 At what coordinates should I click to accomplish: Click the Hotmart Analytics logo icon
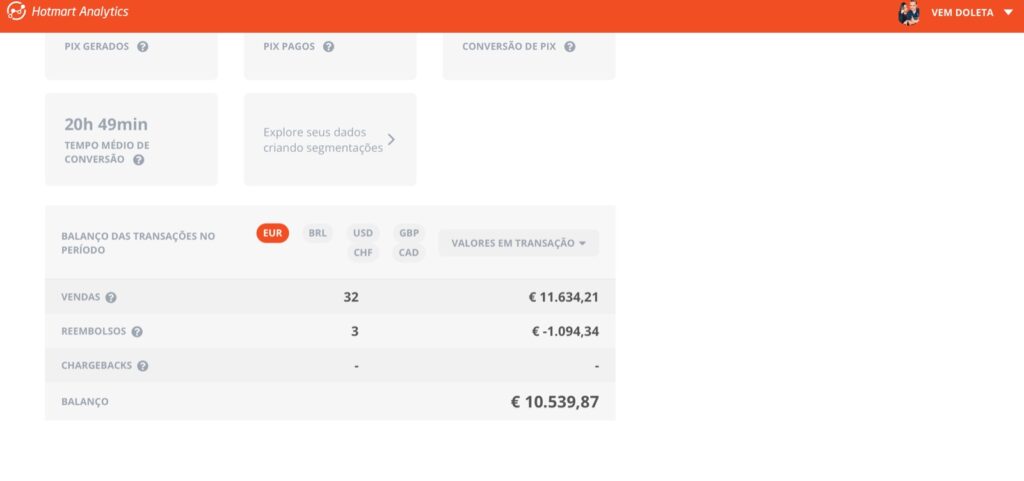pyautogui.click(x=16, y=12)
